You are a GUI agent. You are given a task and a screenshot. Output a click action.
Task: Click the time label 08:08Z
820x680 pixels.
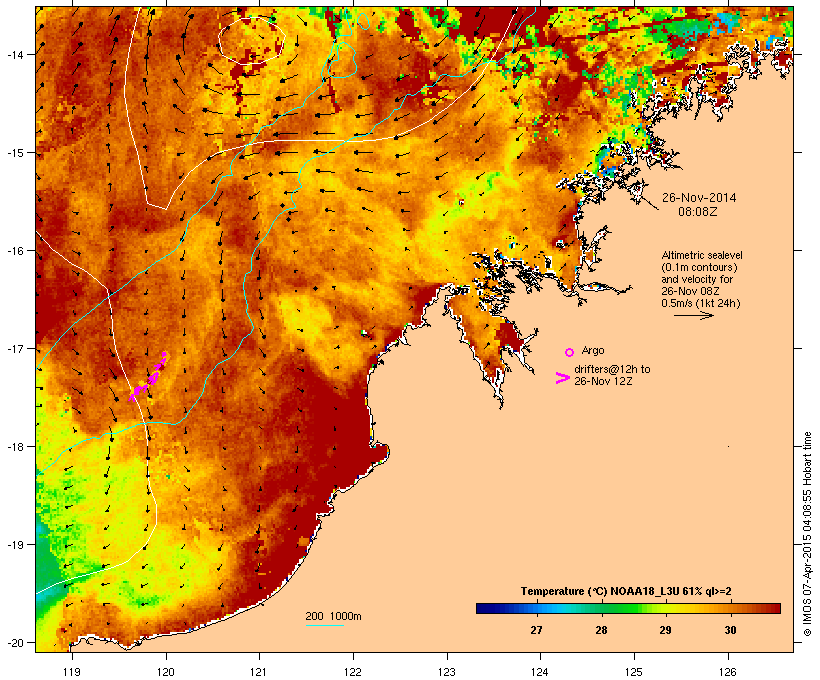click(x=698, y=212)
